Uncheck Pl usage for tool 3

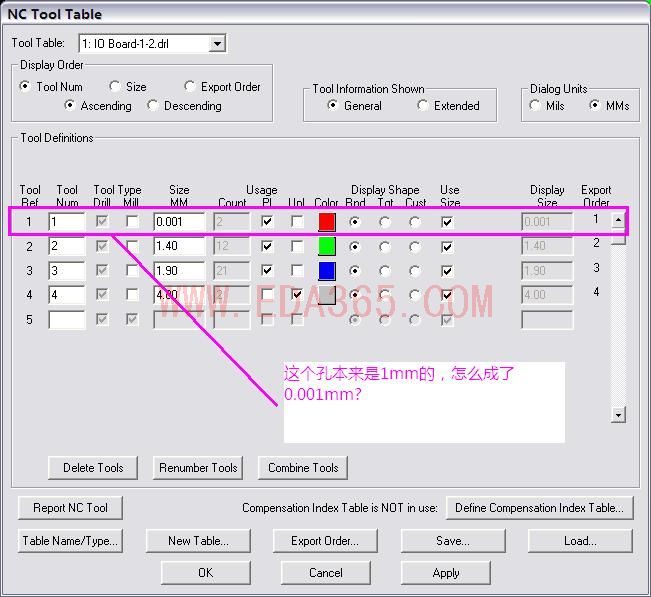pos(267,271)
